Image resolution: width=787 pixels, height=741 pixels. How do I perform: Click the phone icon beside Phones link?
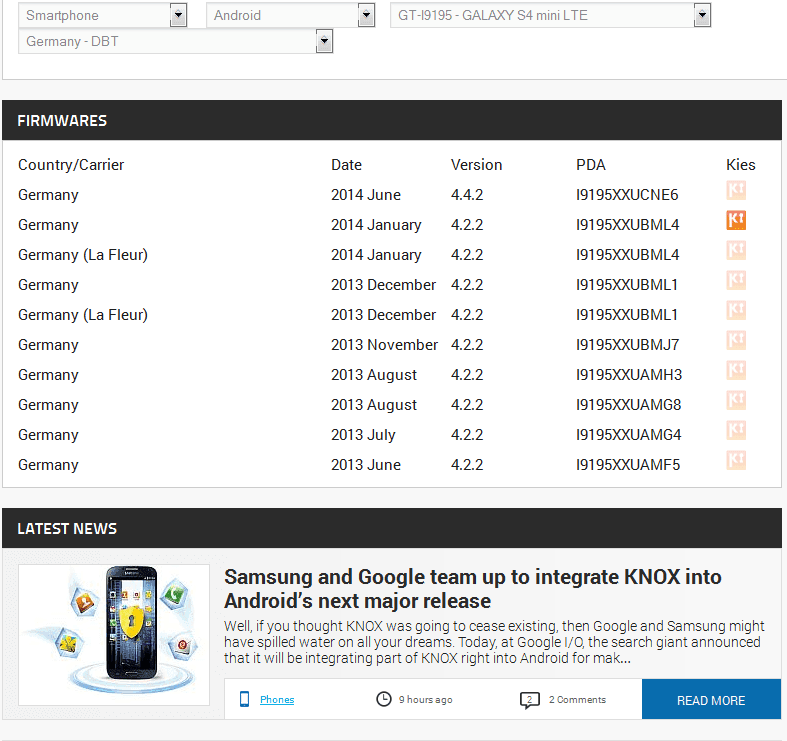tap(244, 699)
